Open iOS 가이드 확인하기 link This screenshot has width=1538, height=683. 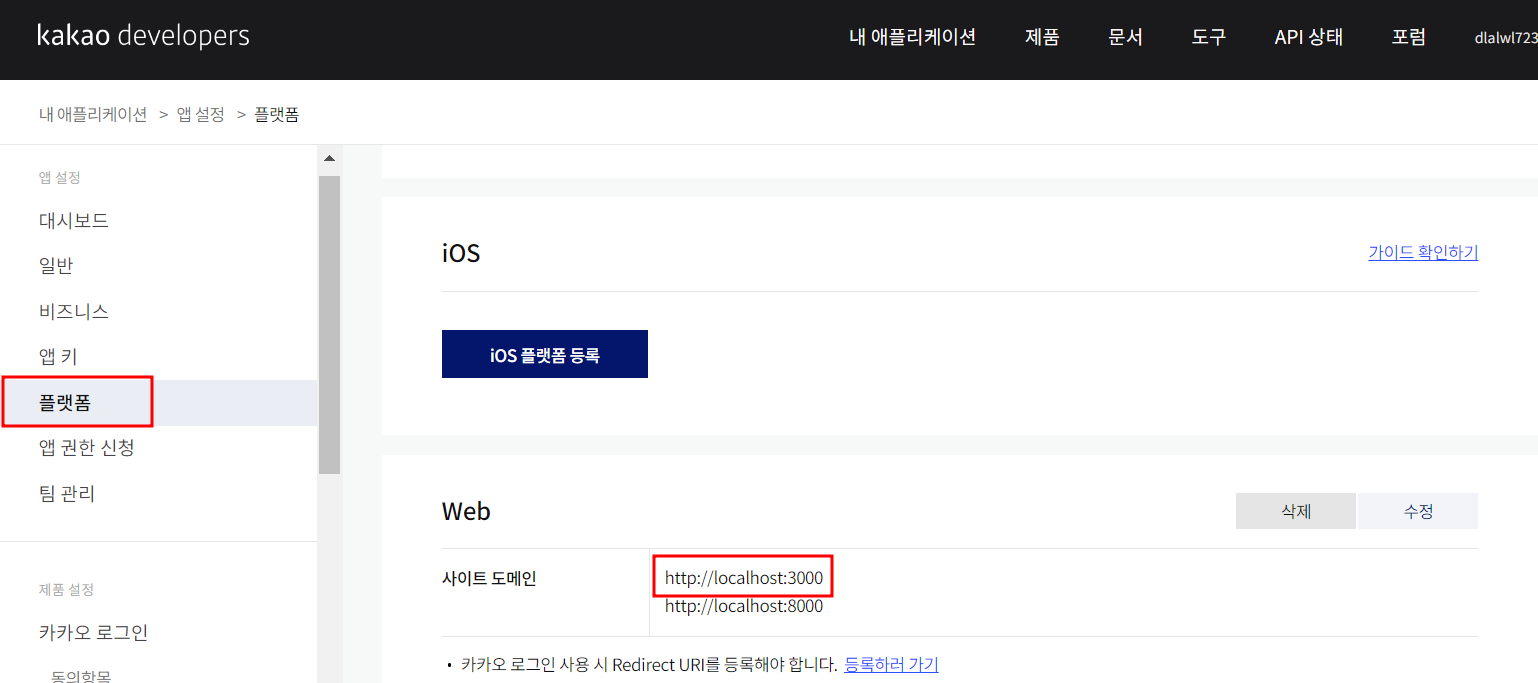(1423, 252)
